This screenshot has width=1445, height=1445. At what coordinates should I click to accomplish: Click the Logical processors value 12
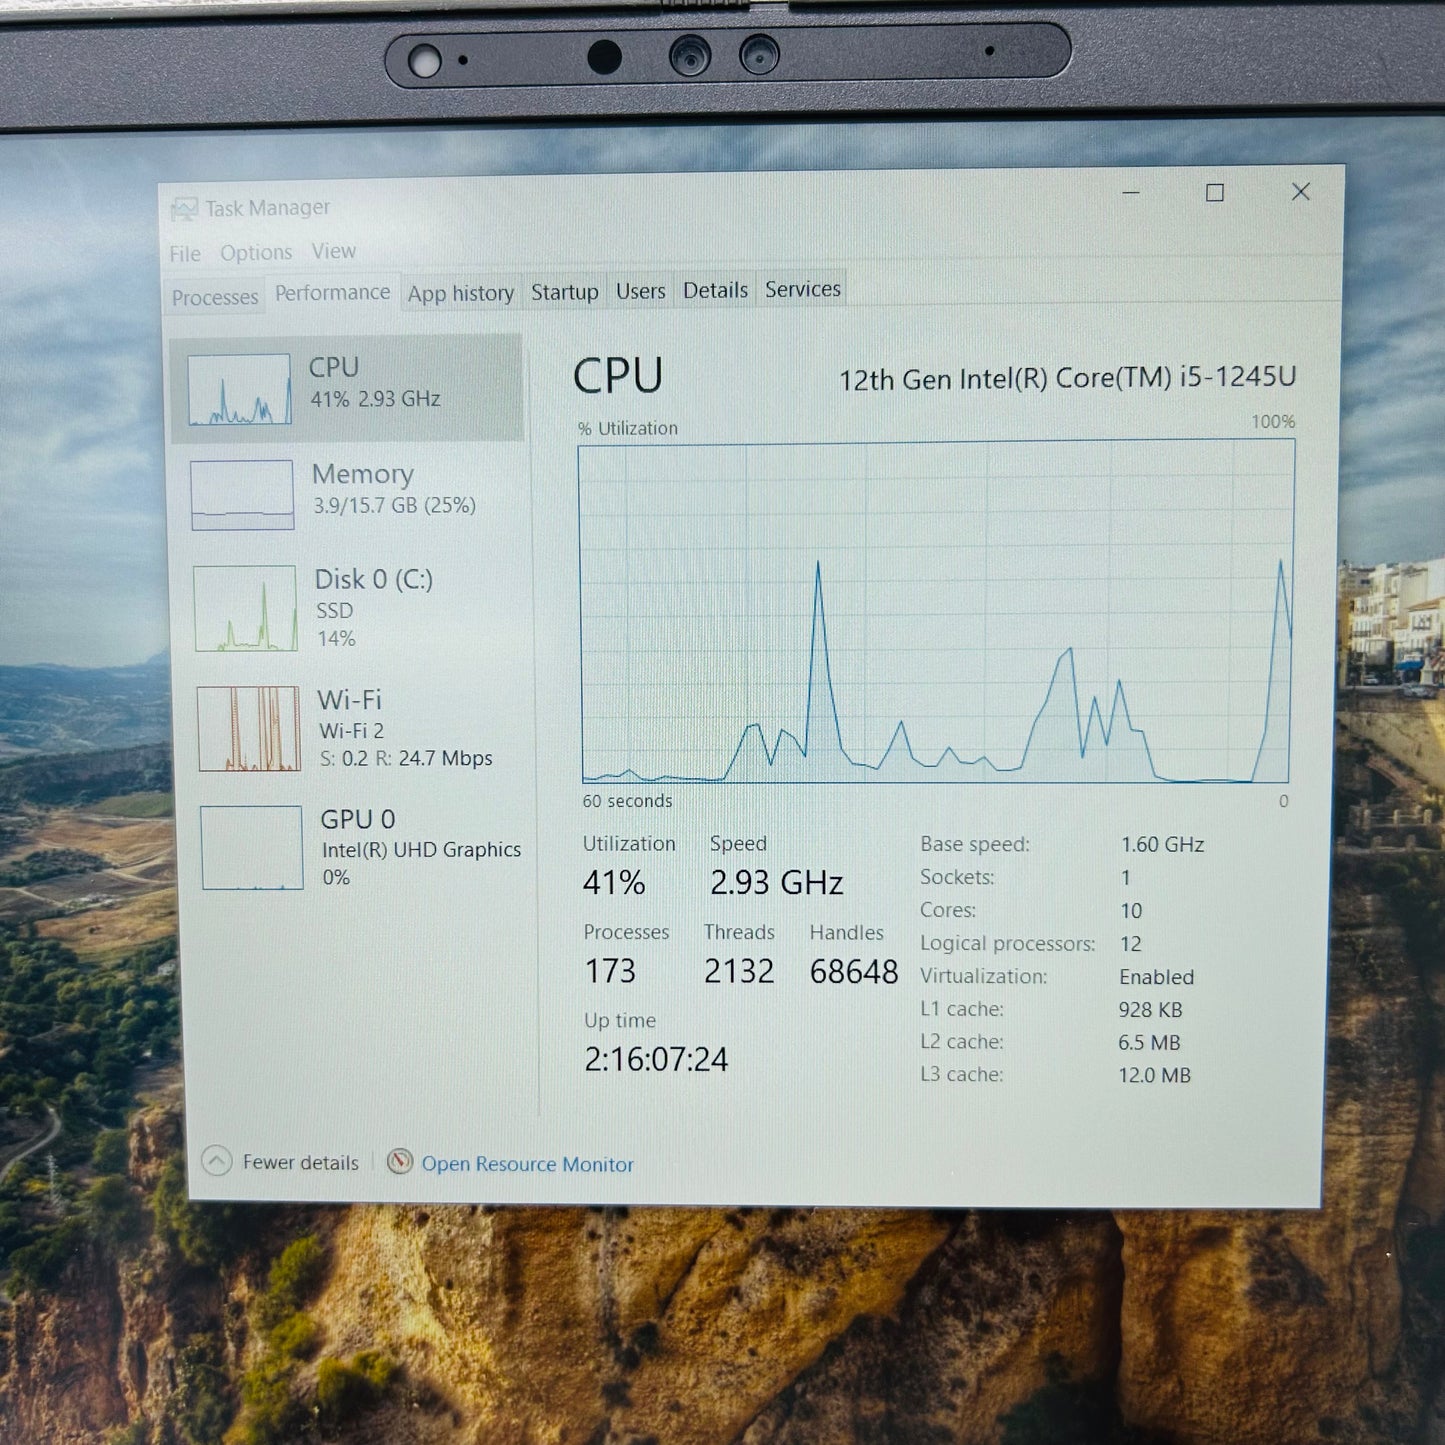click(1131, 944)
